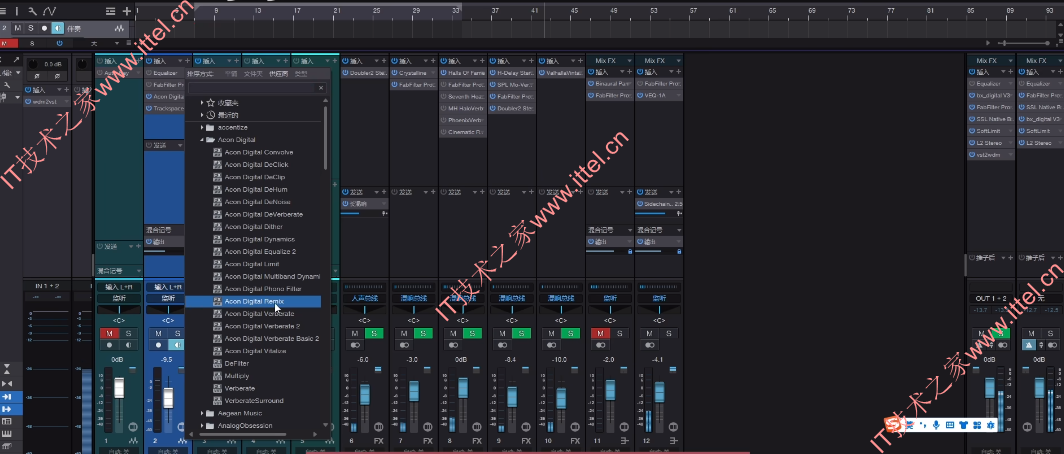Open Crystalline insert on channel 7
This screenshot has height=454, width=1064.
(x=414, y=73)
